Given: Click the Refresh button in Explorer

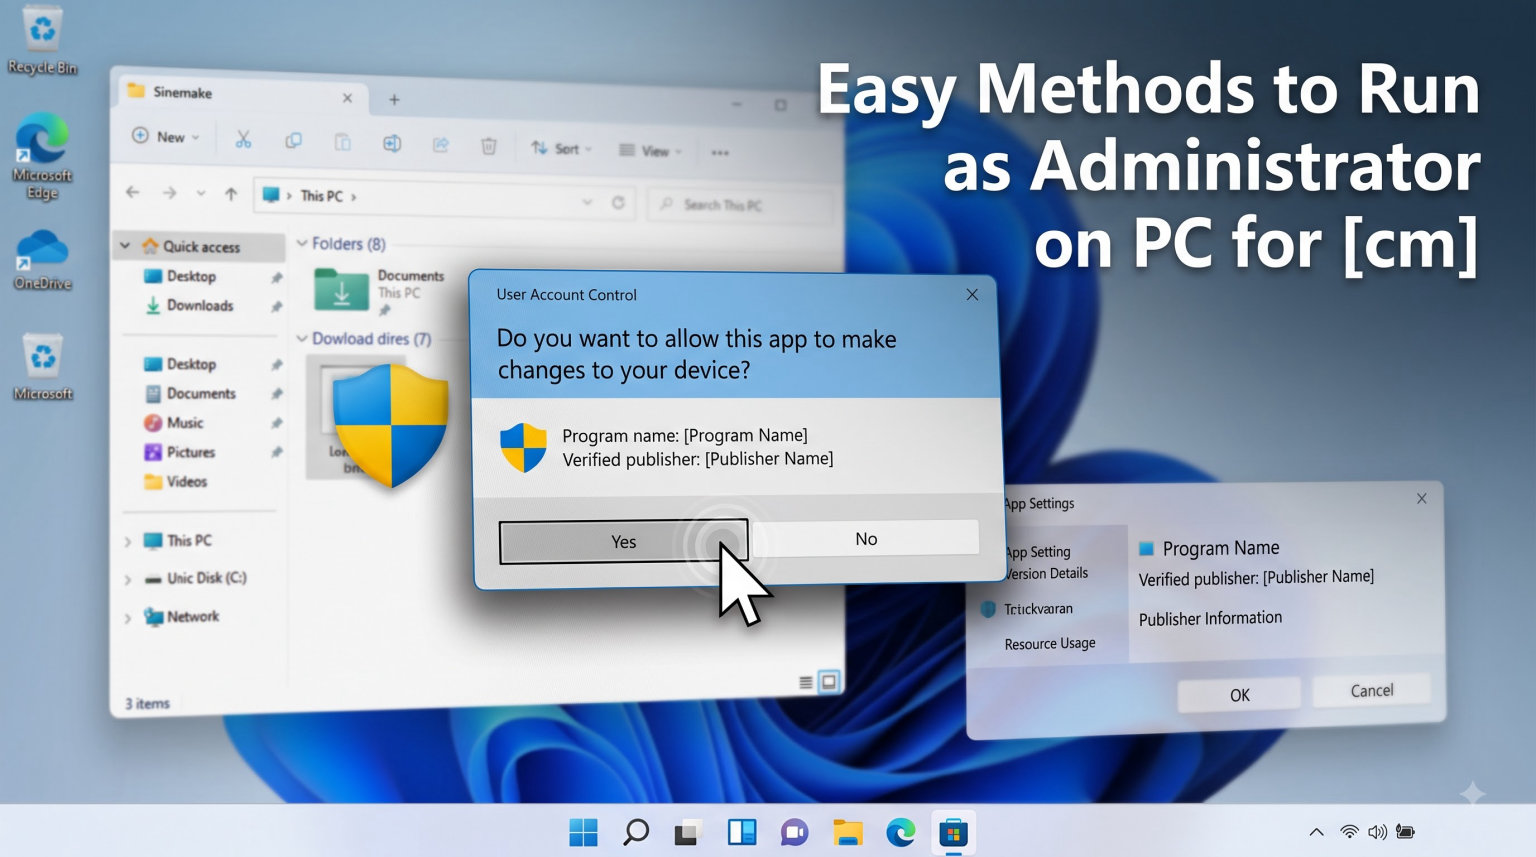Looking at the screenshot, I should click(618, 203).
